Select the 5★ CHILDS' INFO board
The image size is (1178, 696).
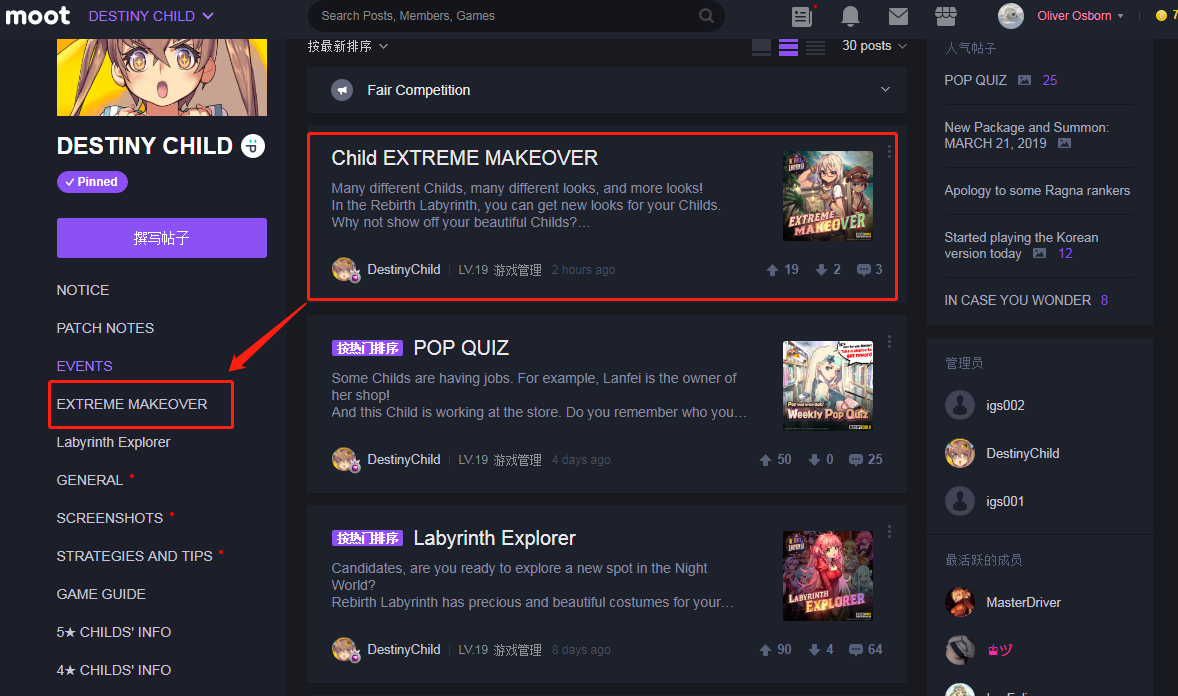[x=114, y=632]
